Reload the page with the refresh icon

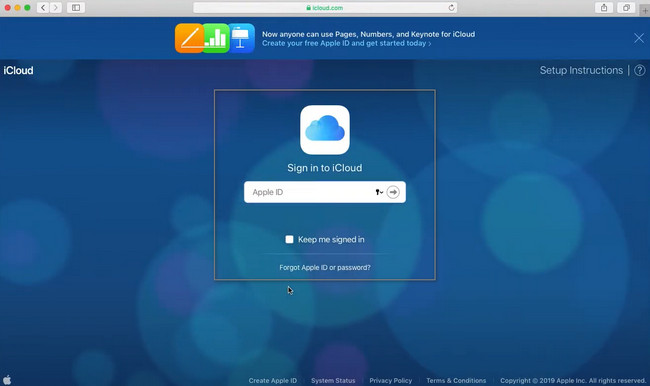tap(451, 7)
